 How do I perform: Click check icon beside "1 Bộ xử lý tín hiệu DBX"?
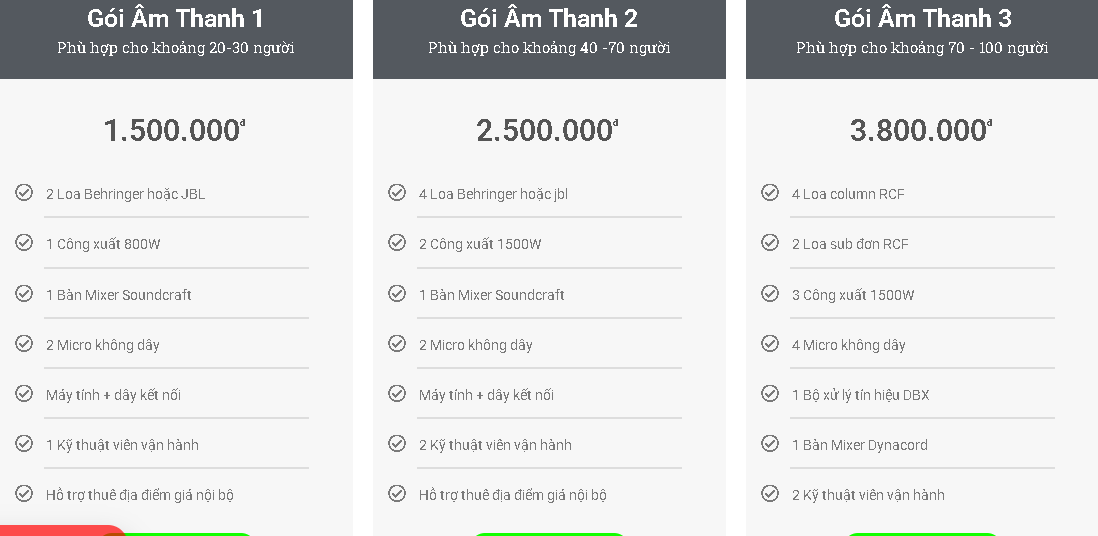click(x=770, y=393)
